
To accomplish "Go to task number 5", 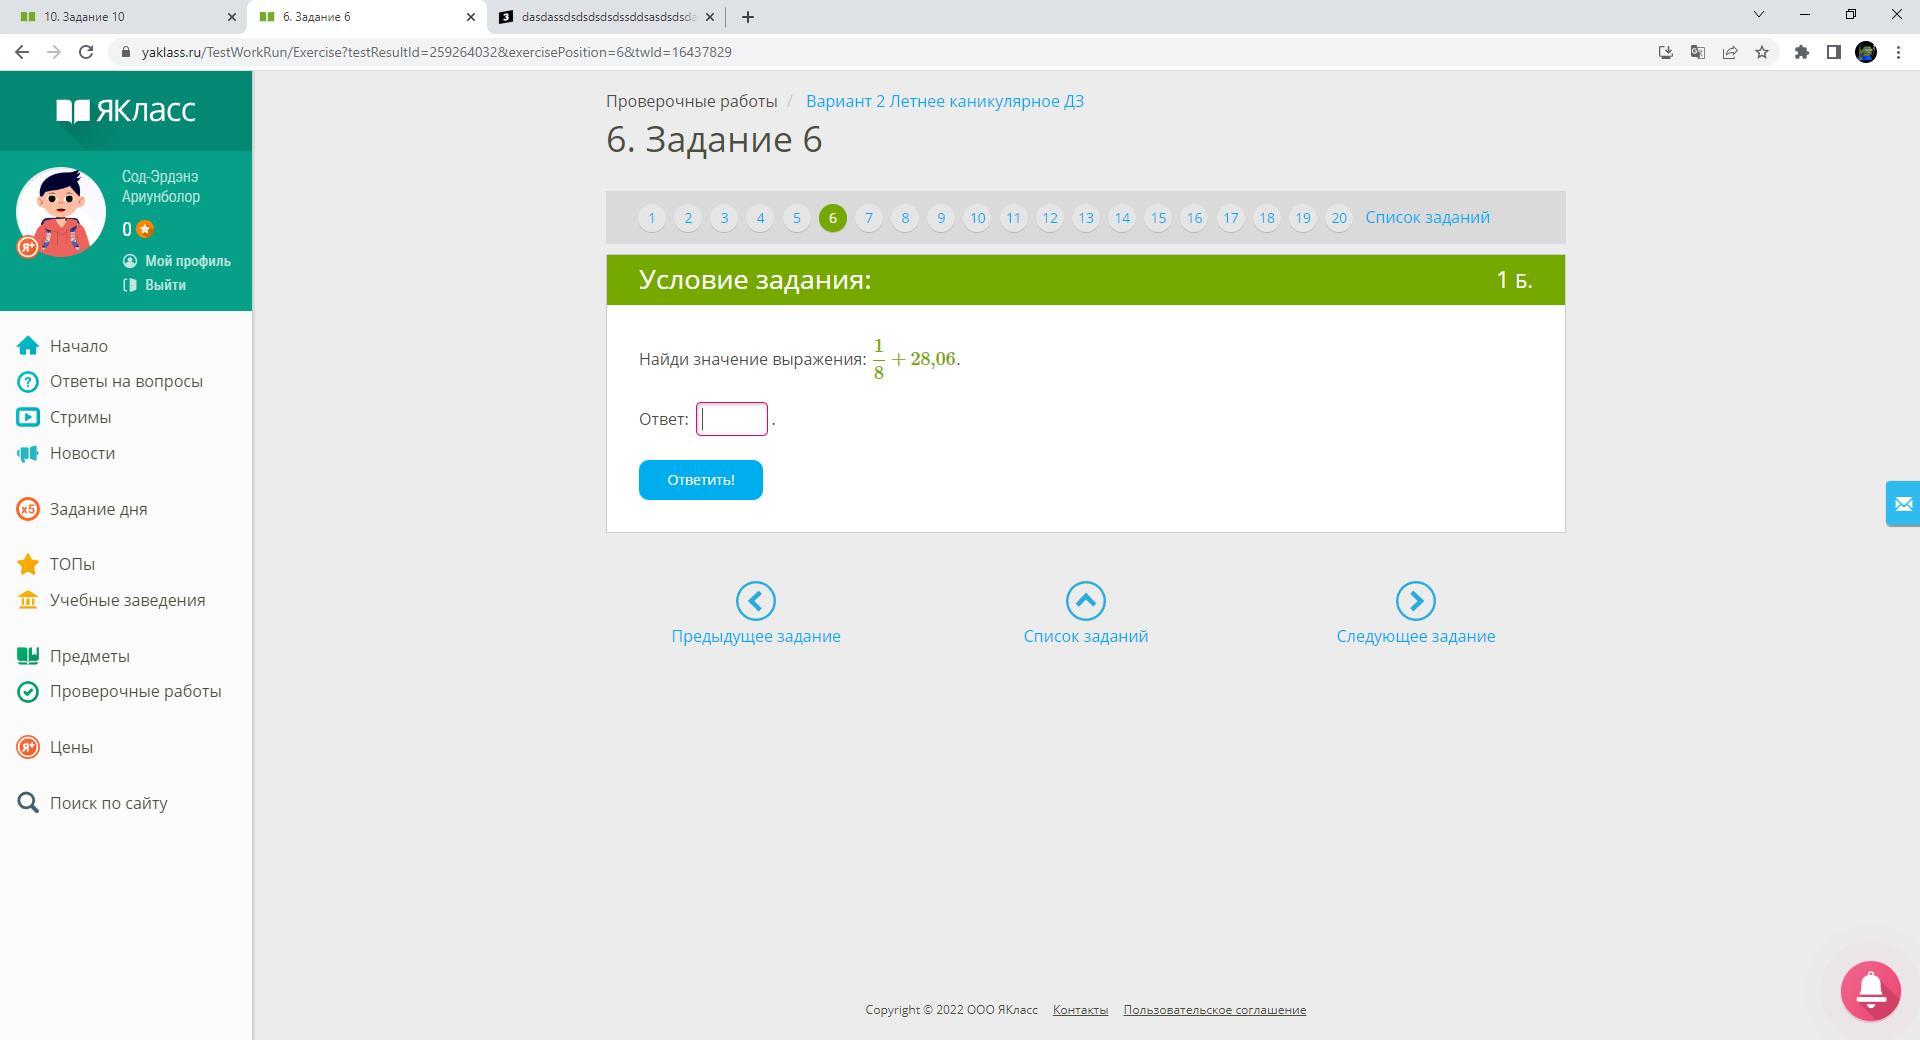I will pos(797,218).
